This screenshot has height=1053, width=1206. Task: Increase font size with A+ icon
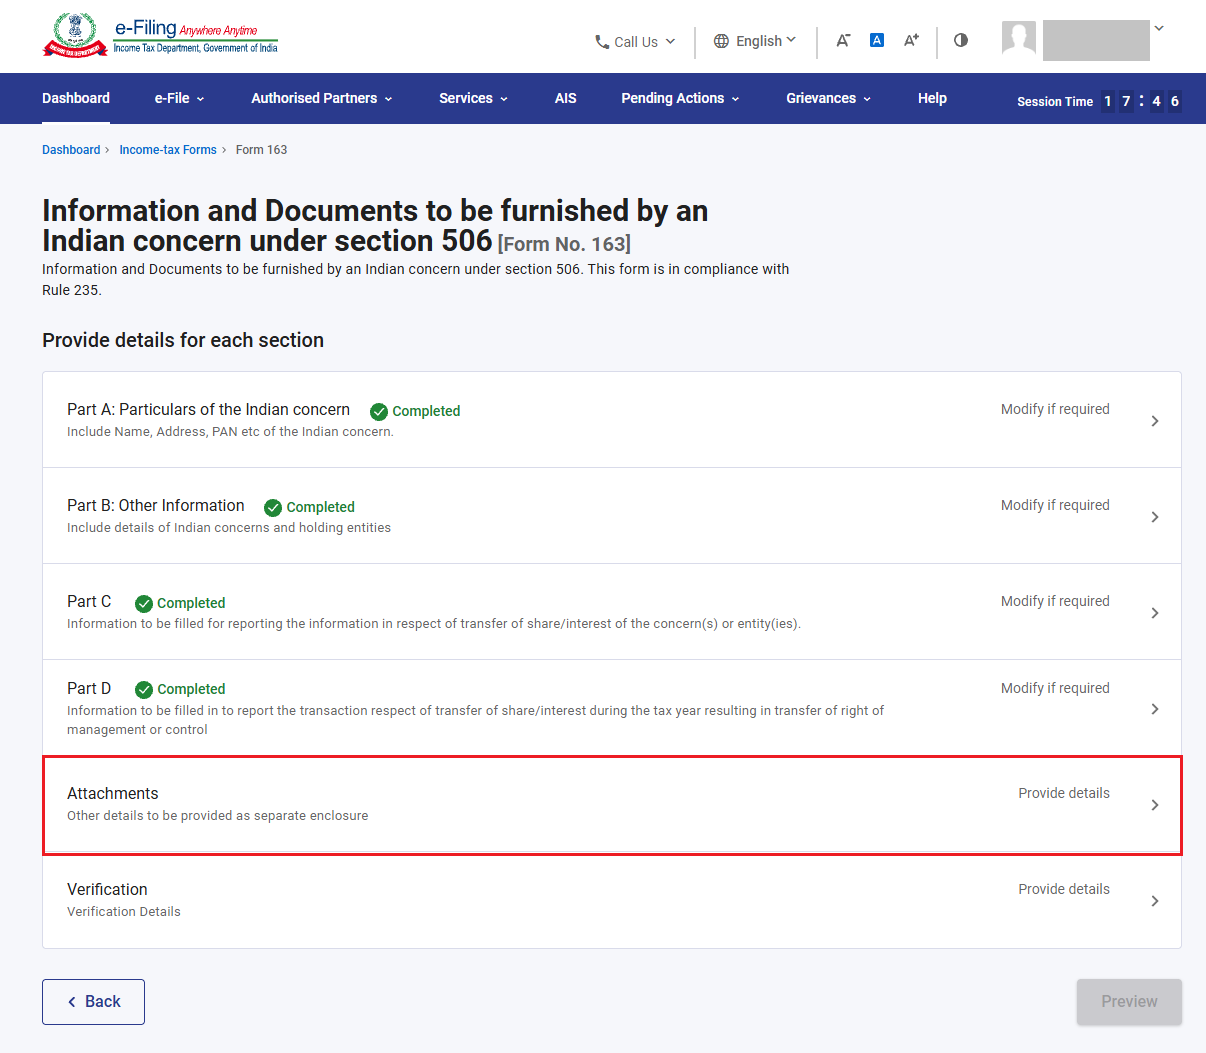(911, 40)
